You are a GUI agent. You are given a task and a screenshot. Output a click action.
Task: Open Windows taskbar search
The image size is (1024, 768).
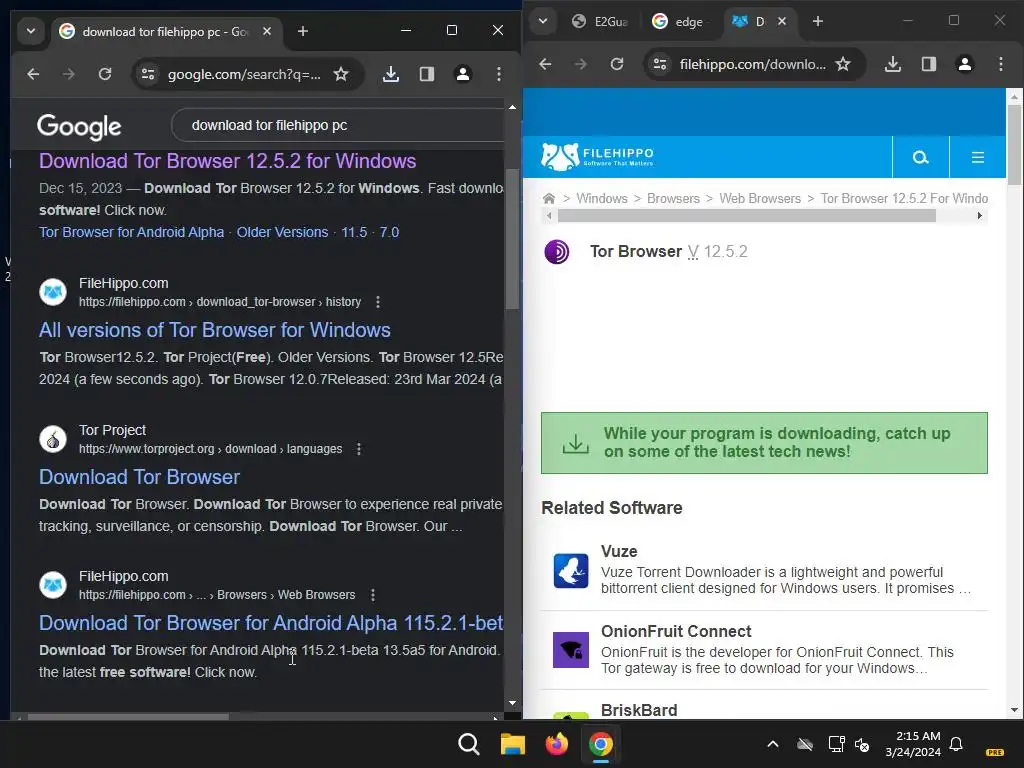tap(468, 744)
